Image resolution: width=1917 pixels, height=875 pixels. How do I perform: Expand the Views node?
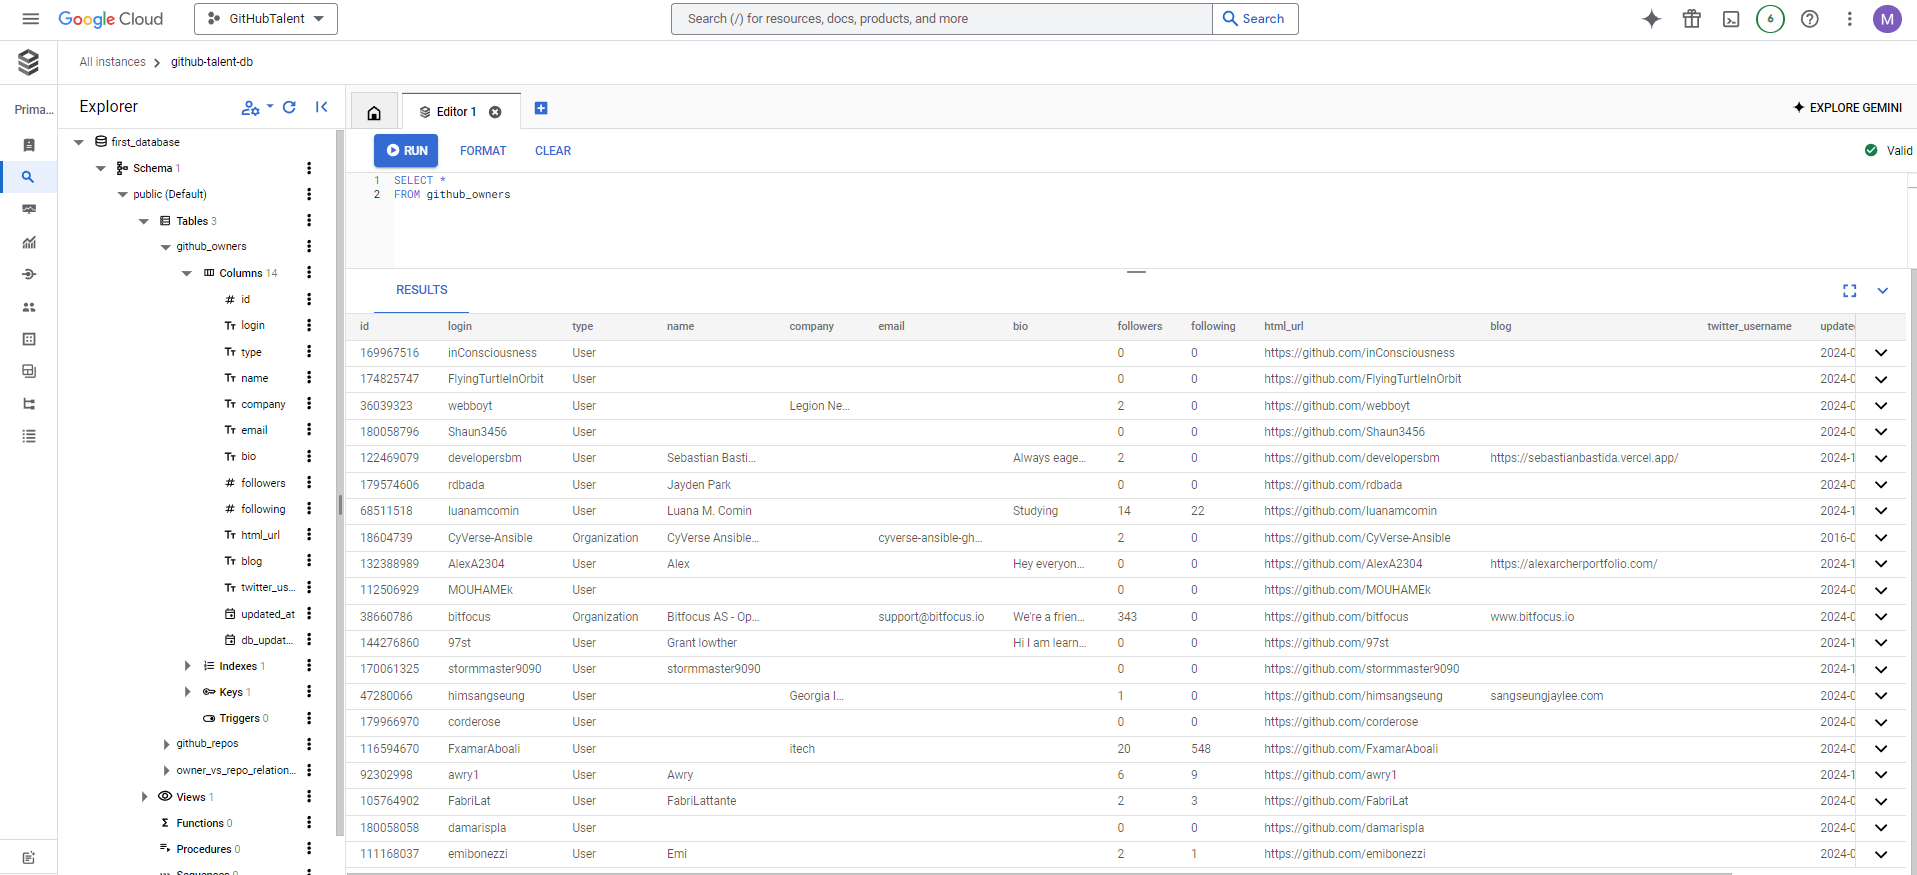(144, 797)
